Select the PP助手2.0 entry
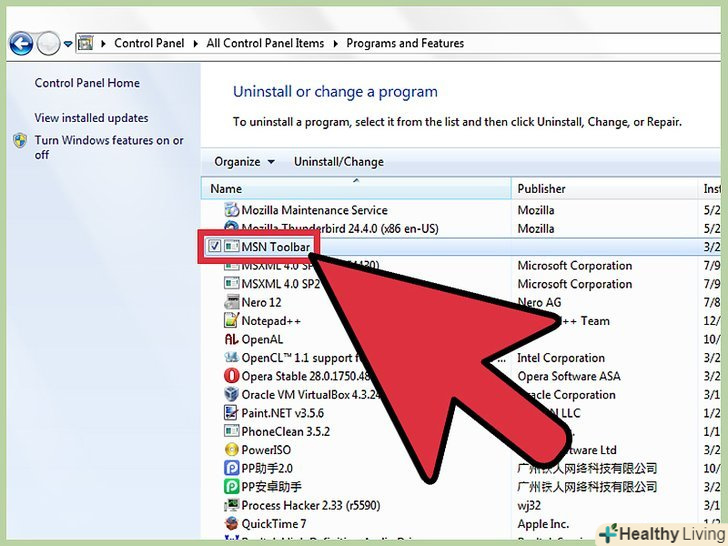The width and height of the screenshot is (728, 546). point(267,468)
